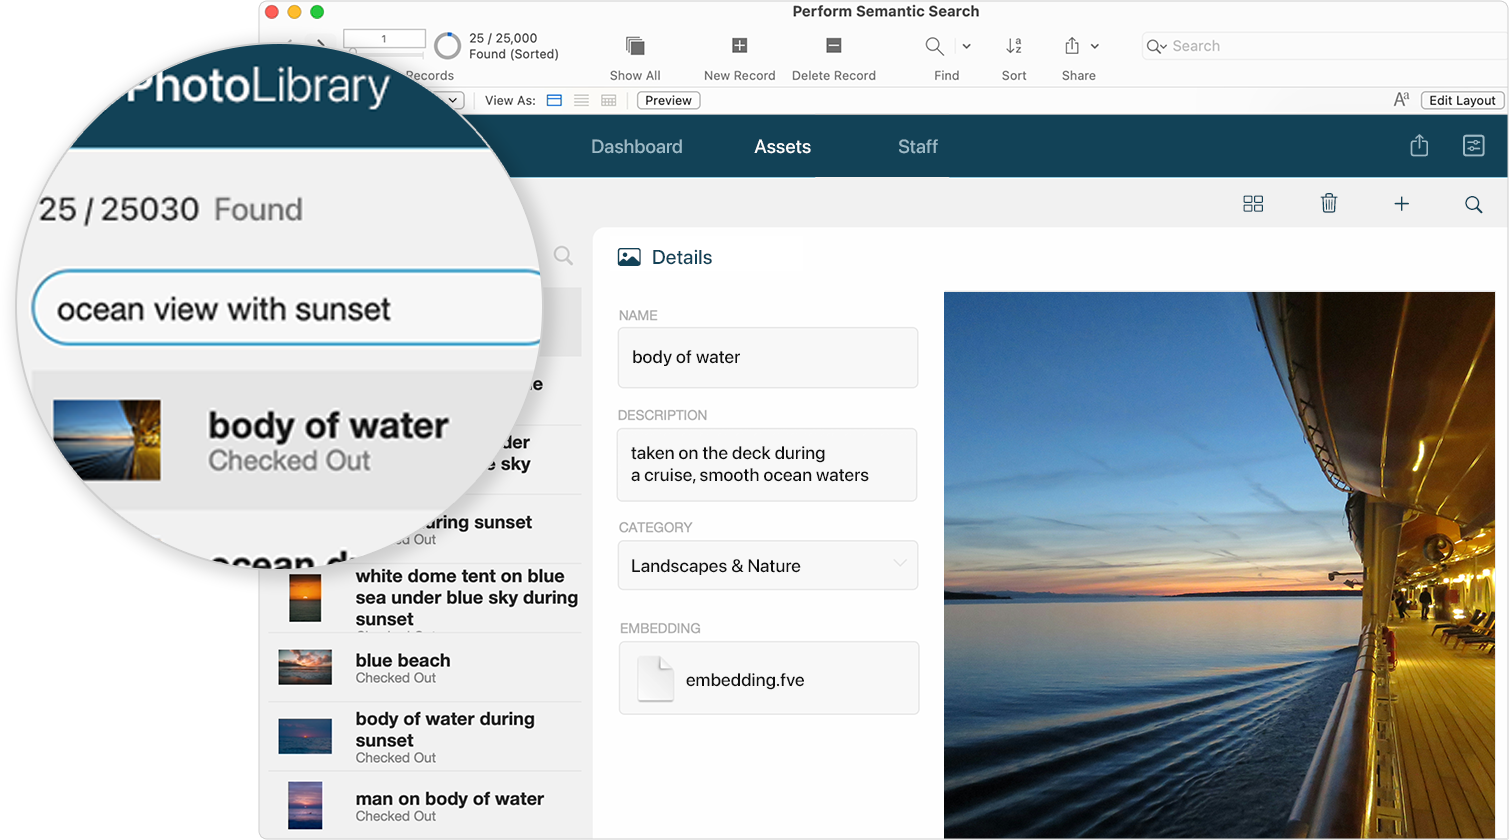Click the Edit Layout button

click(1462, 100)
